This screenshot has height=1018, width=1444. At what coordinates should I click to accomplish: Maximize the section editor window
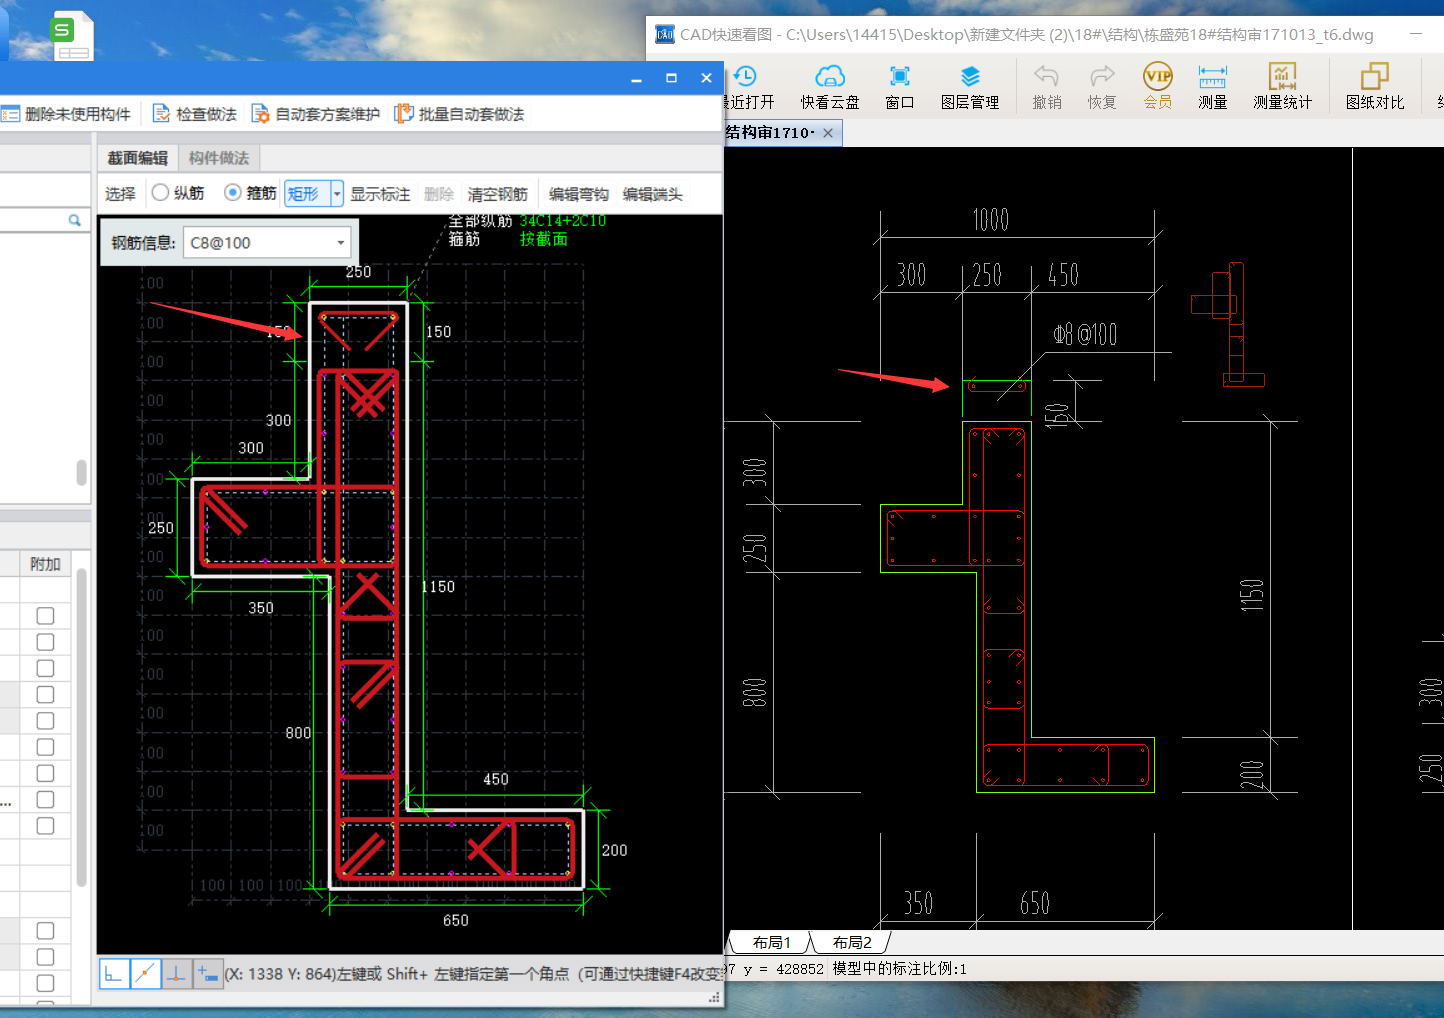[x=671, y=78]
